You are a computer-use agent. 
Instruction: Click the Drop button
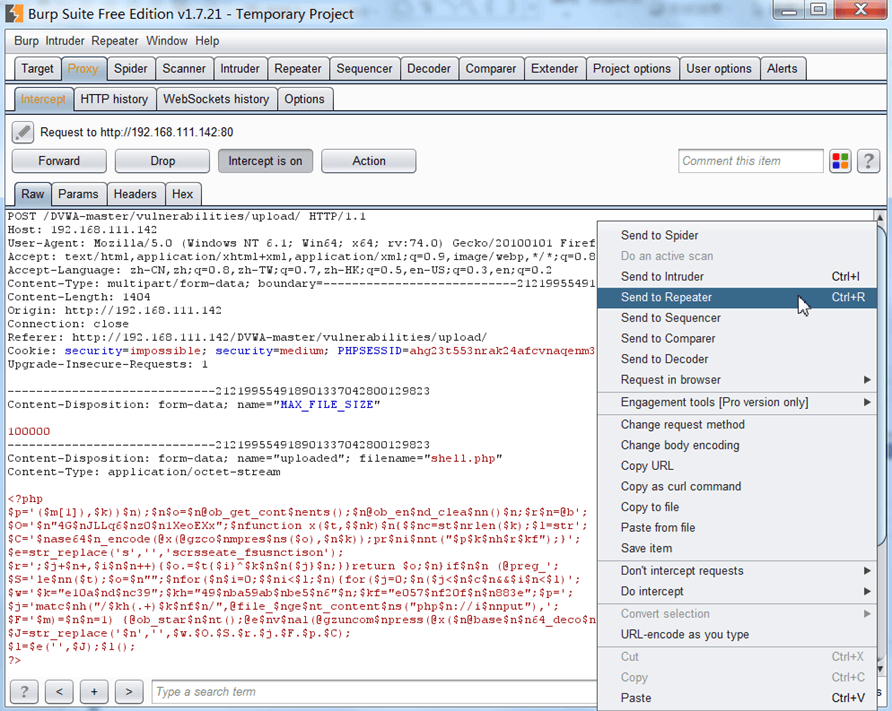[162, 161]
